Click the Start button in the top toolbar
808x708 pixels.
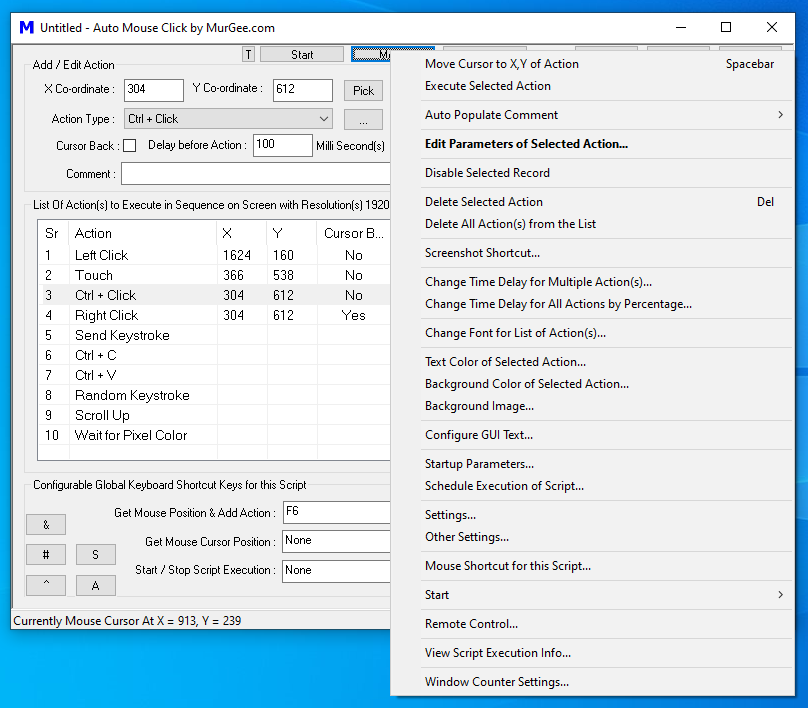(x=302, y=54)
